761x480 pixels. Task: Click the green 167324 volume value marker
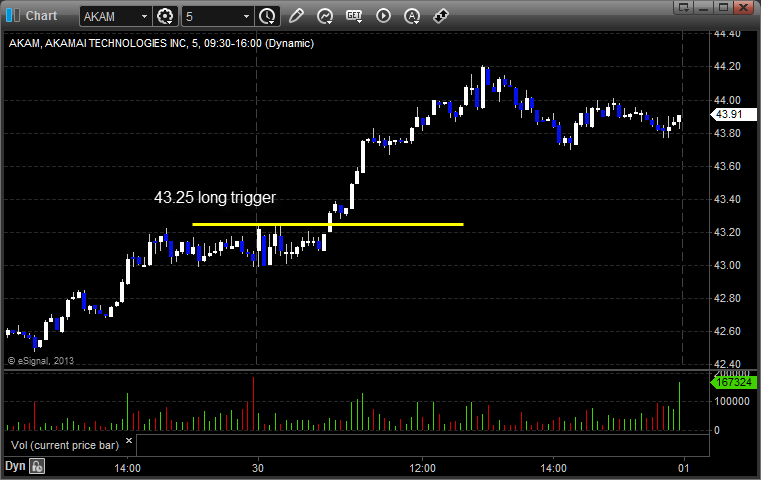(x=733, y=382)
